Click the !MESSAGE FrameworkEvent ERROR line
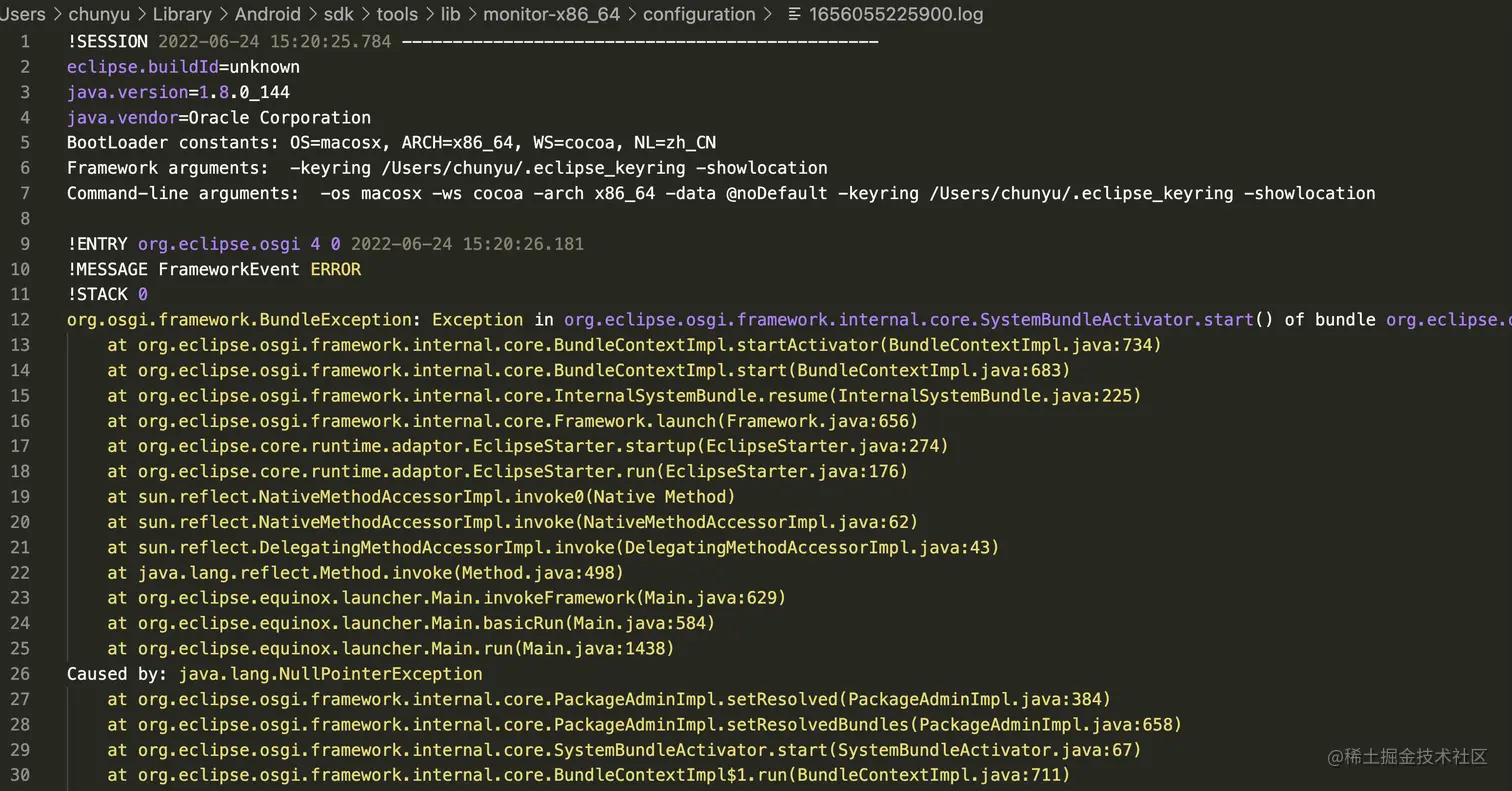This screenshot has height=791, width=1512. tap(214, 269)
